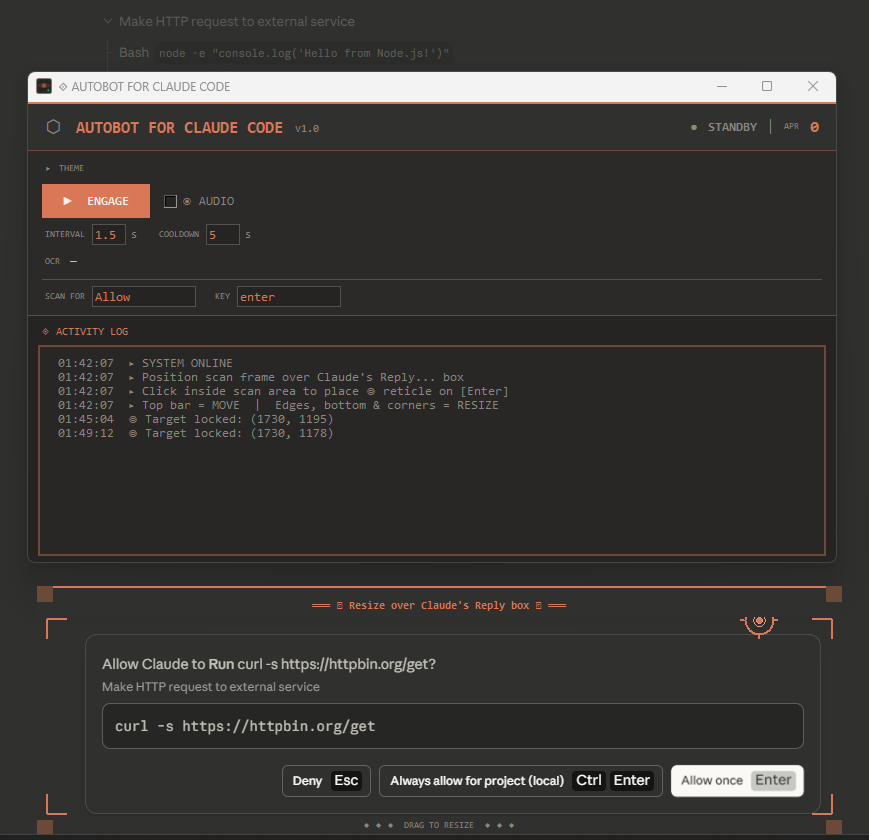Click the OCR status indicator dash
Screen dimensions: 869x840
click(x=73, y=261)
